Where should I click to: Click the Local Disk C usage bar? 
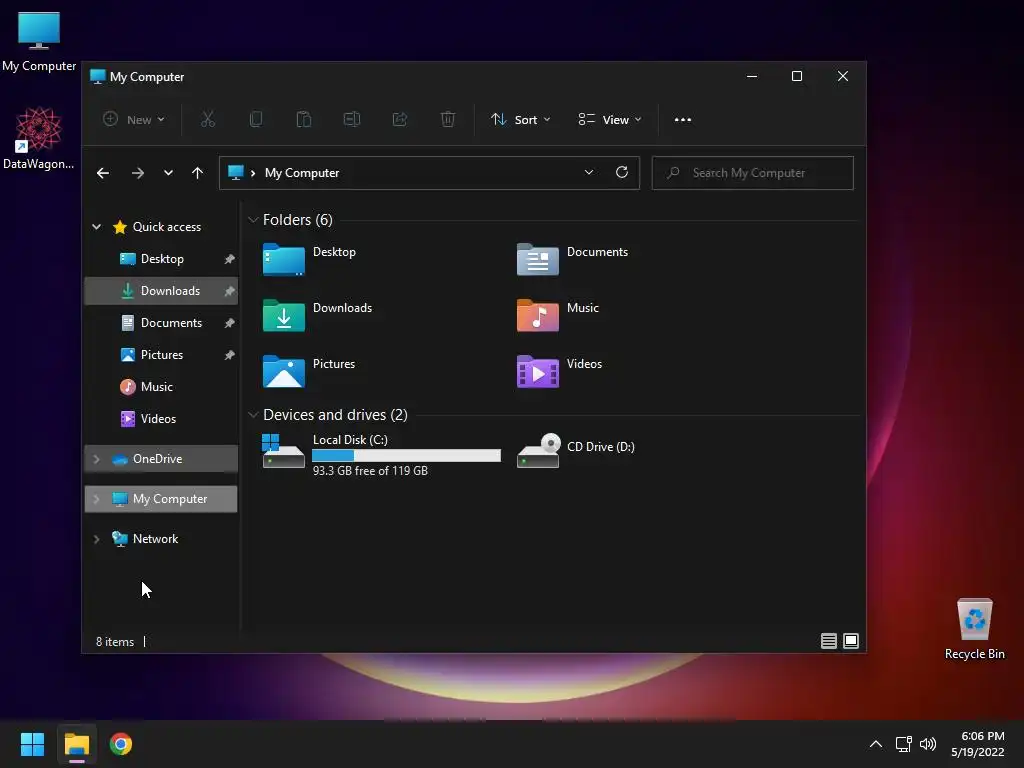[x=406, y=455]
